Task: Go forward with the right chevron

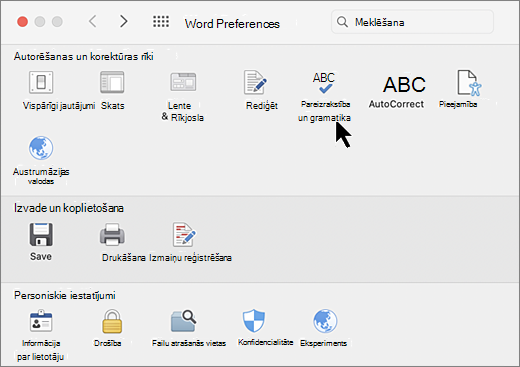Action: pos(124,22)
